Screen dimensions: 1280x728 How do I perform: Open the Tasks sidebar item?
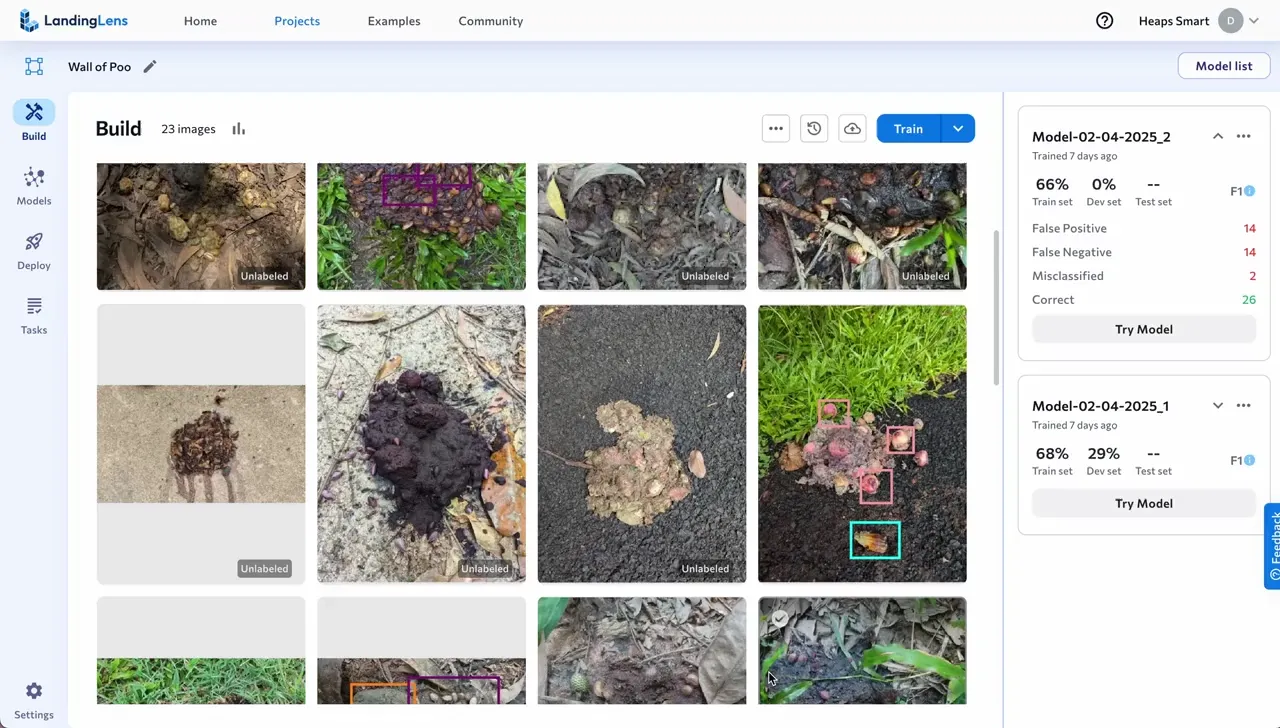[x=34, y=315]
